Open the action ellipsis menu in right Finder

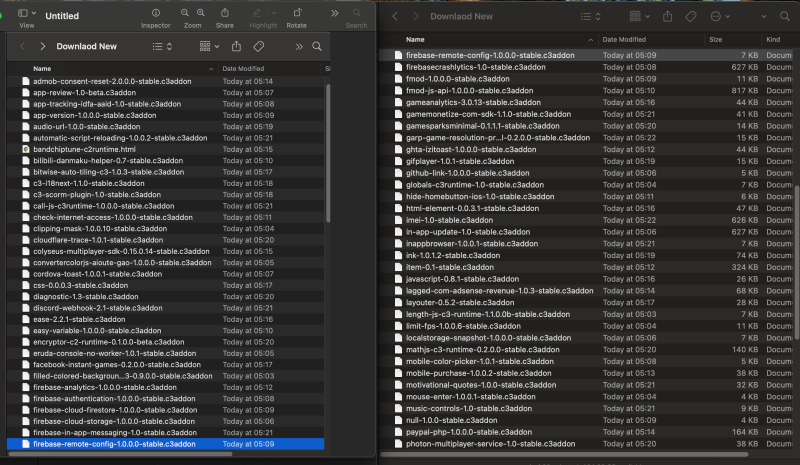[720, 16]
